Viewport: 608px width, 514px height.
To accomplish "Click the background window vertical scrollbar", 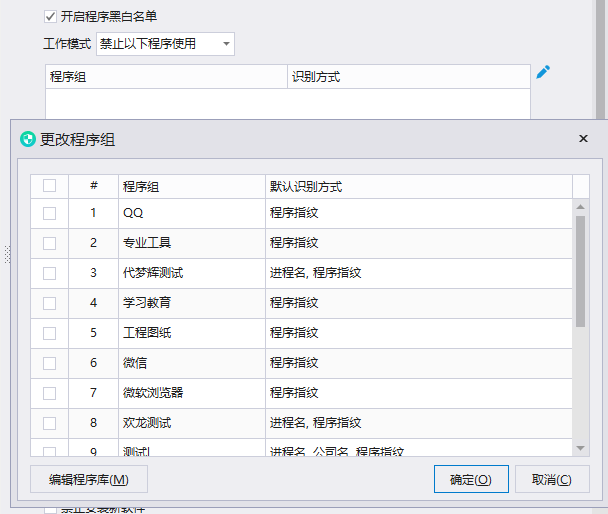I will point(600,58).
